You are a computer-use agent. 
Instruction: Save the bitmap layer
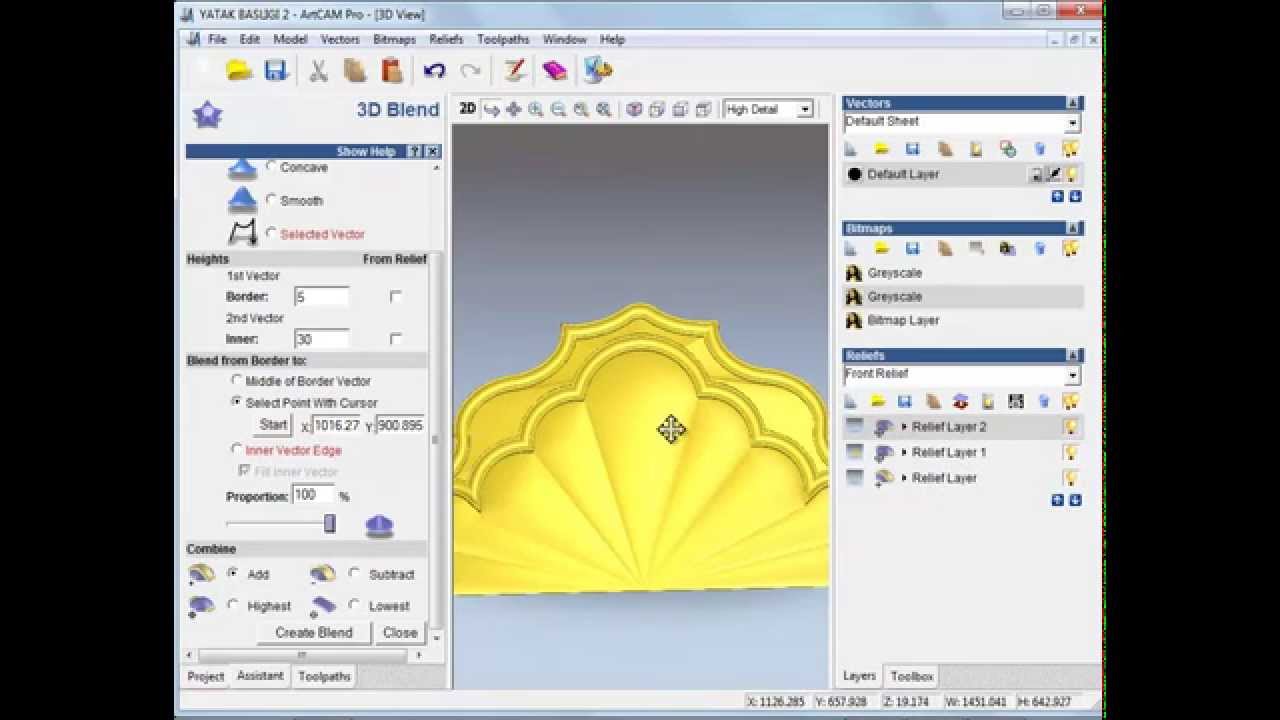click(x=913, y=249)
